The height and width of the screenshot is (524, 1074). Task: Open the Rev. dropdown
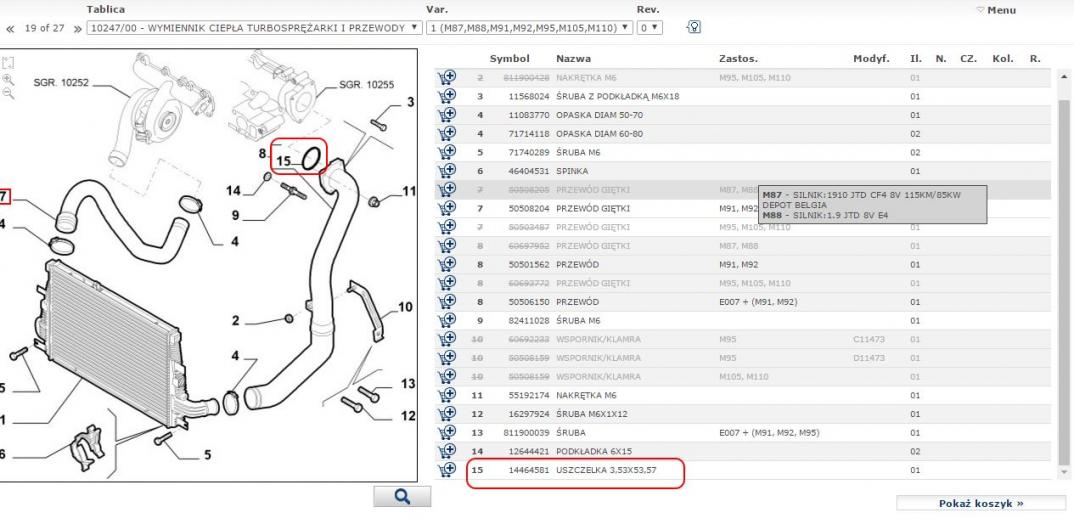click(x=649, y=28)
